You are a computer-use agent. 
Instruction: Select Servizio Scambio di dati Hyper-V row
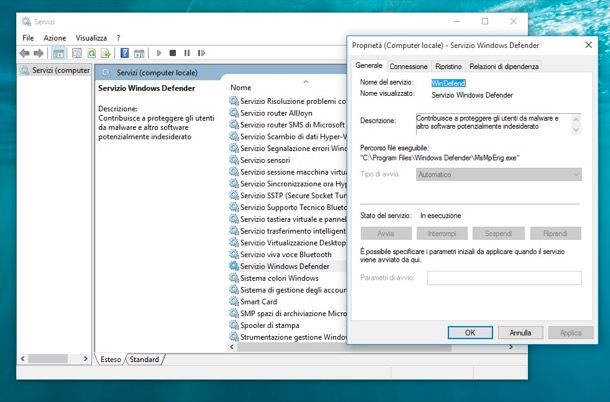[x=287, y=137]
